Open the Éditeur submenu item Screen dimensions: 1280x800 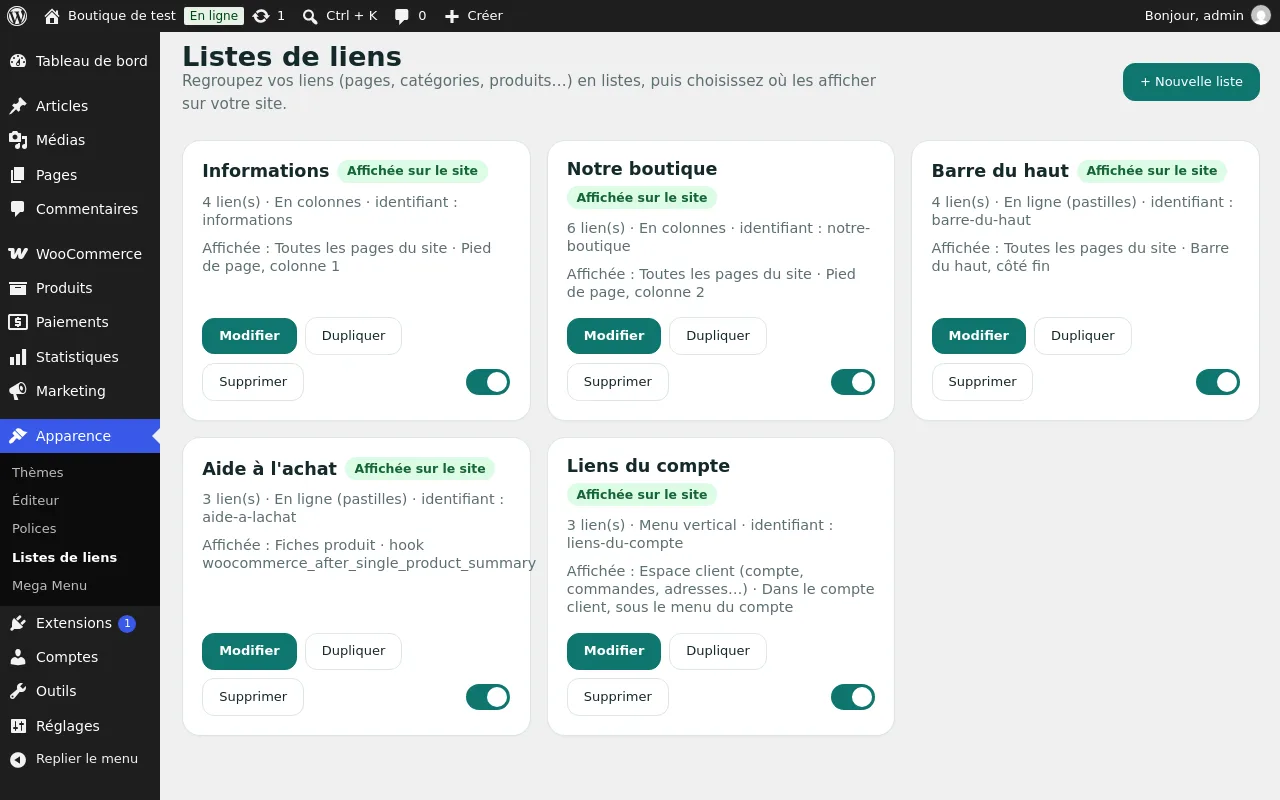pos(36,500)
